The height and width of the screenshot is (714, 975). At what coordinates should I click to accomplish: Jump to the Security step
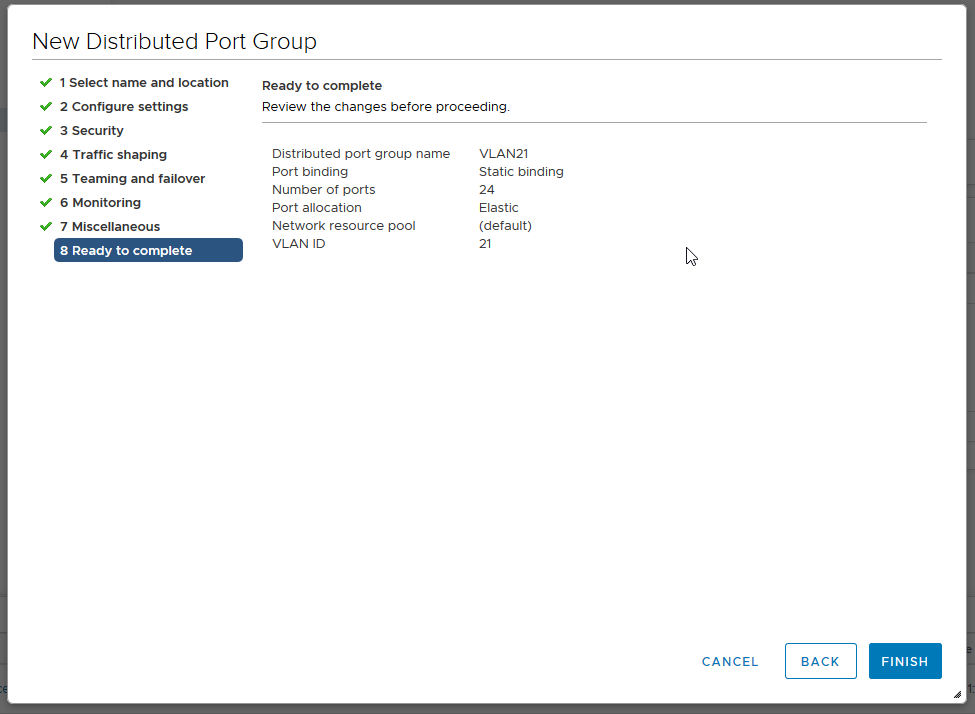(x=93, y=130)
